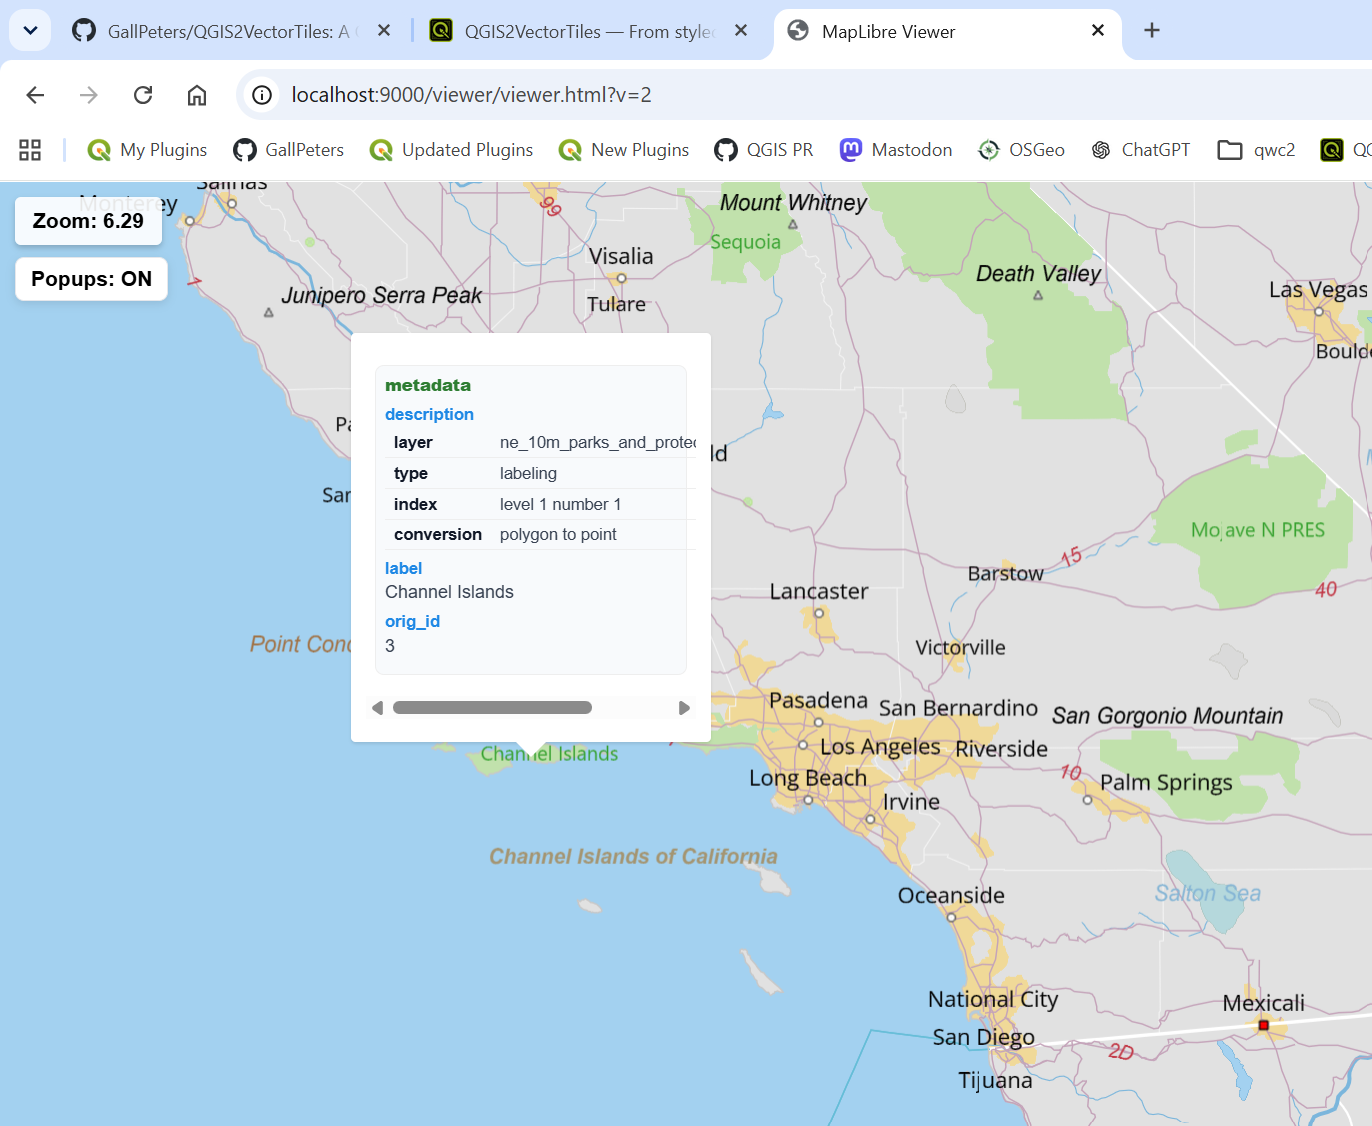Open the OSGeo bookmark

click(1021, 150)
